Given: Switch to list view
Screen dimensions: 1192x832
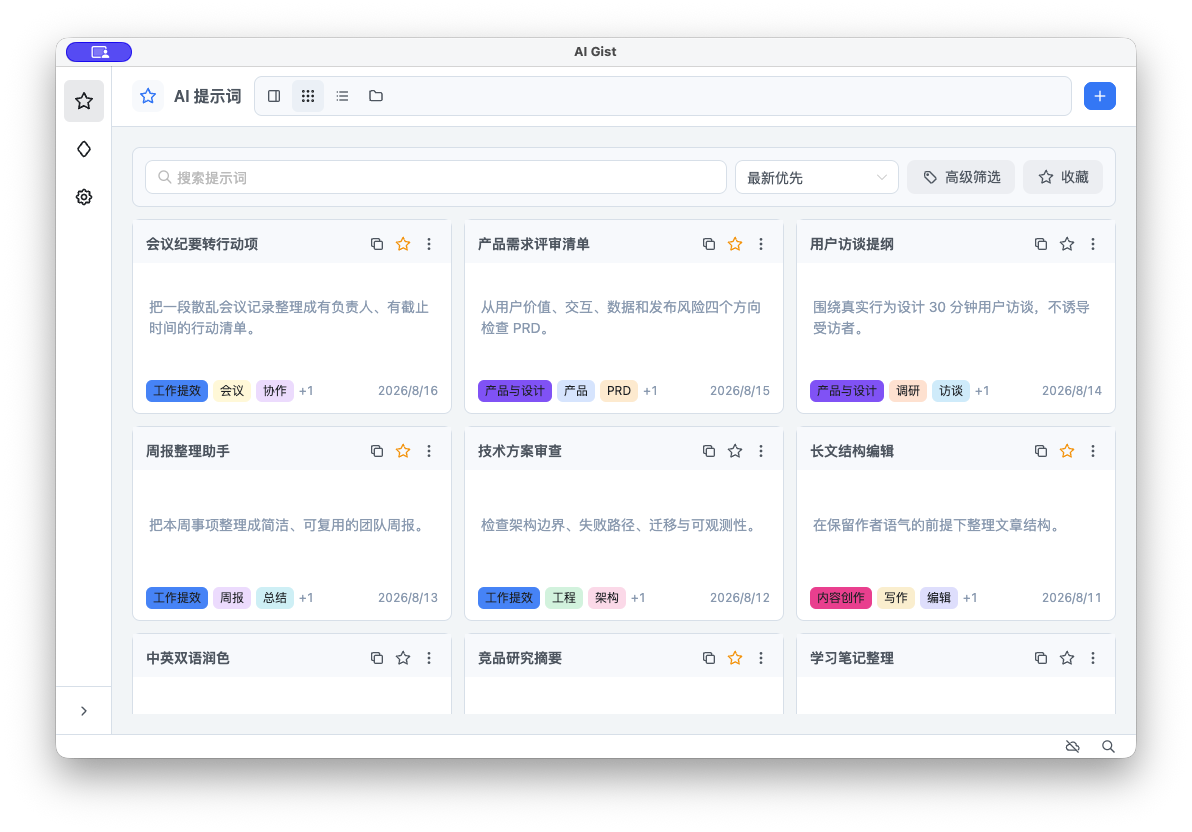Looking at the screenshot, I should tap(342, 96).
